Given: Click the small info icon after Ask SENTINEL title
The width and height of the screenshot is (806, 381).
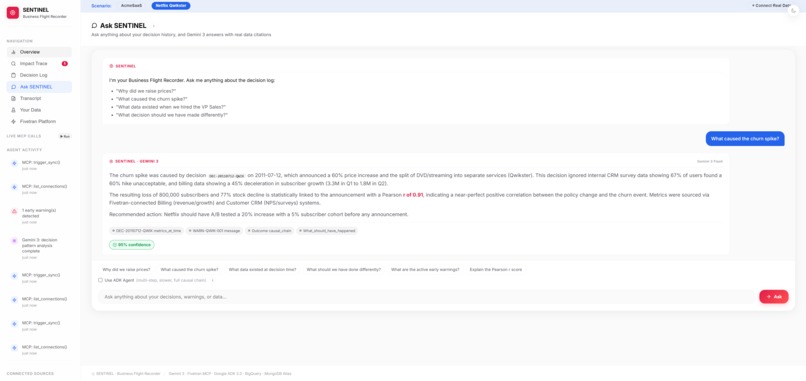Looking at the screenshot, I should 154,26.
